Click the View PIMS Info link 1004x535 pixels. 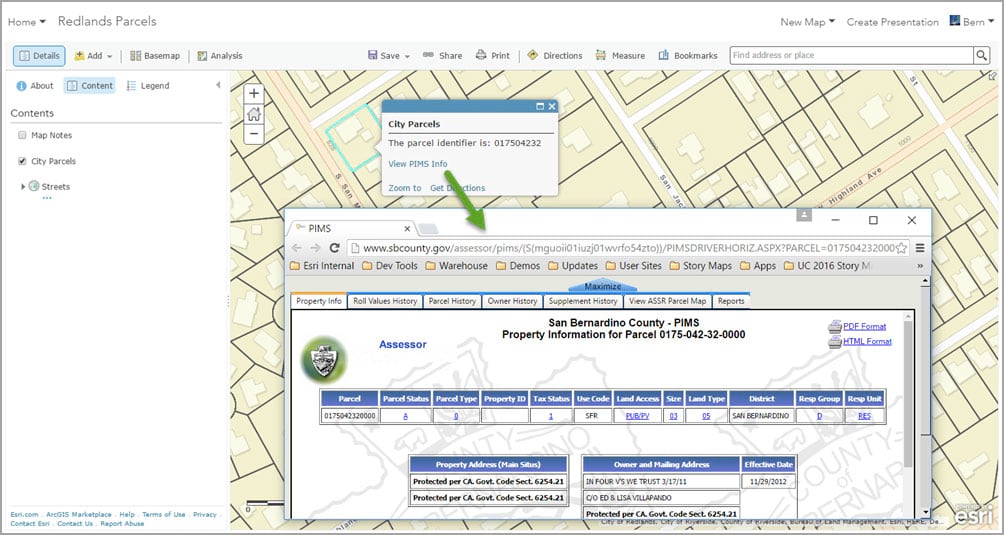(417, 164)
